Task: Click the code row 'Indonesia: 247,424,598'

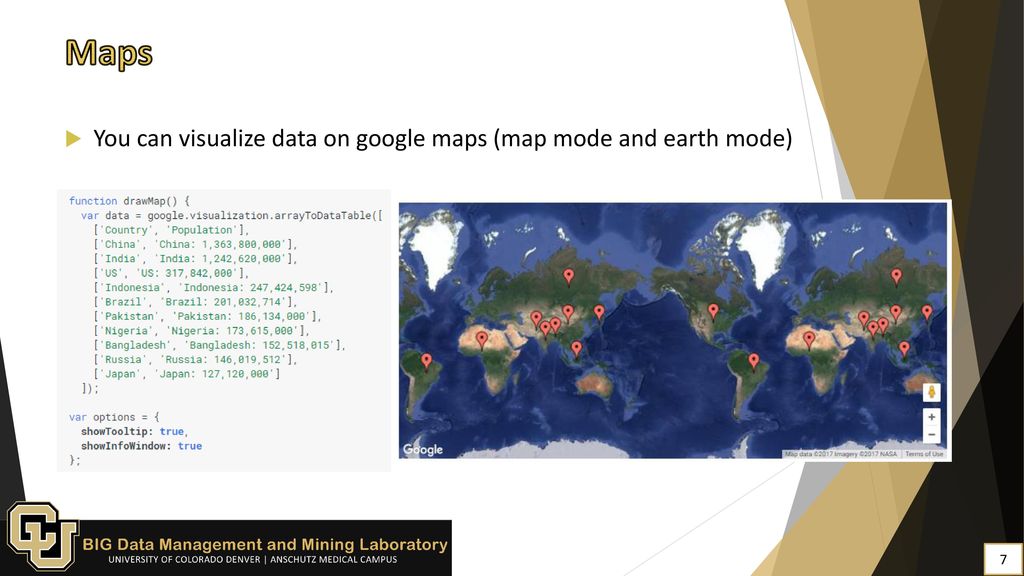Action: (x=214, y=287)
